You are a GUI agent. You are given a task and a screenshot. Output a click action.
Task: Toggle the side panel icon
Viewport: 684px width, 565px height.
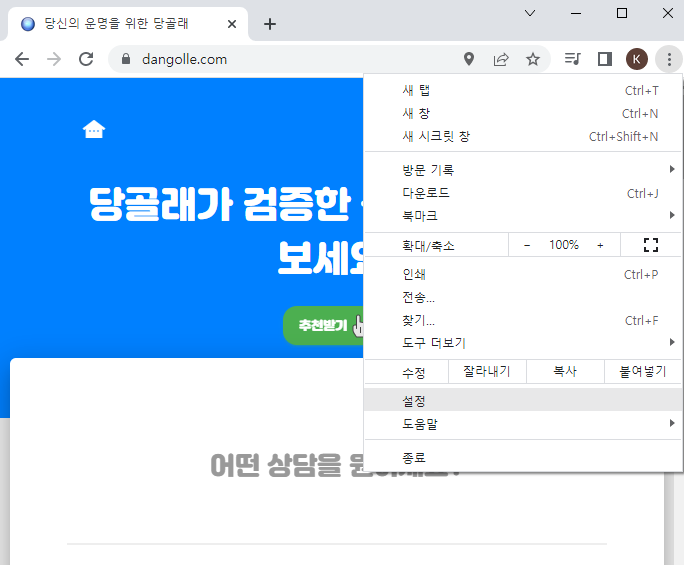[x=605, y=59]
